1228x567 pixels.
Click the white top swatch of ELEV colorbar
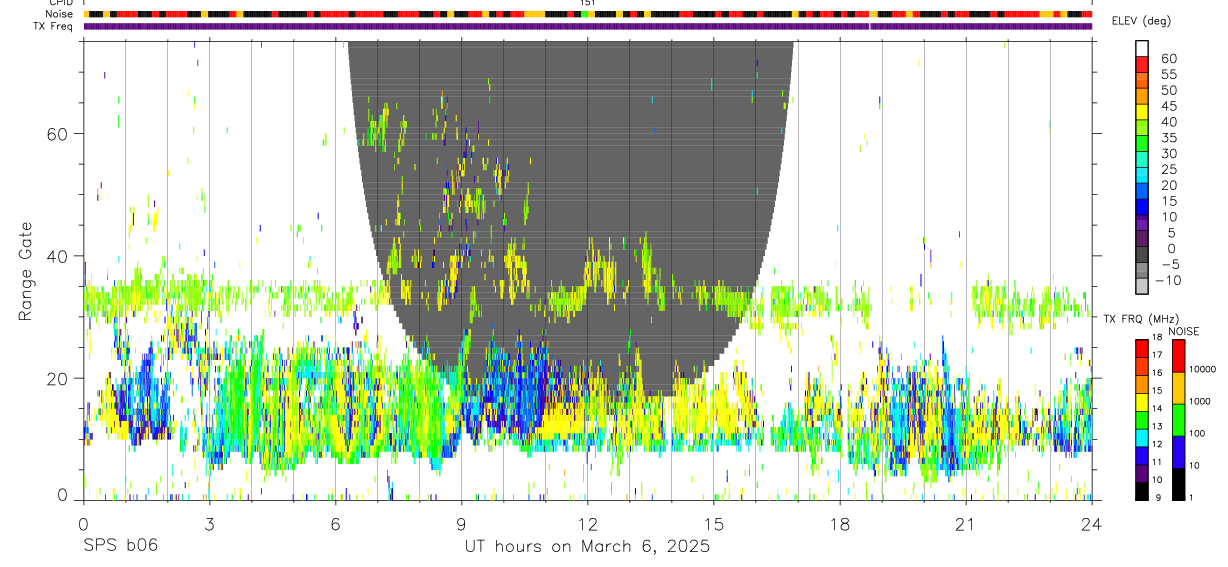[x=1142, y=48]
